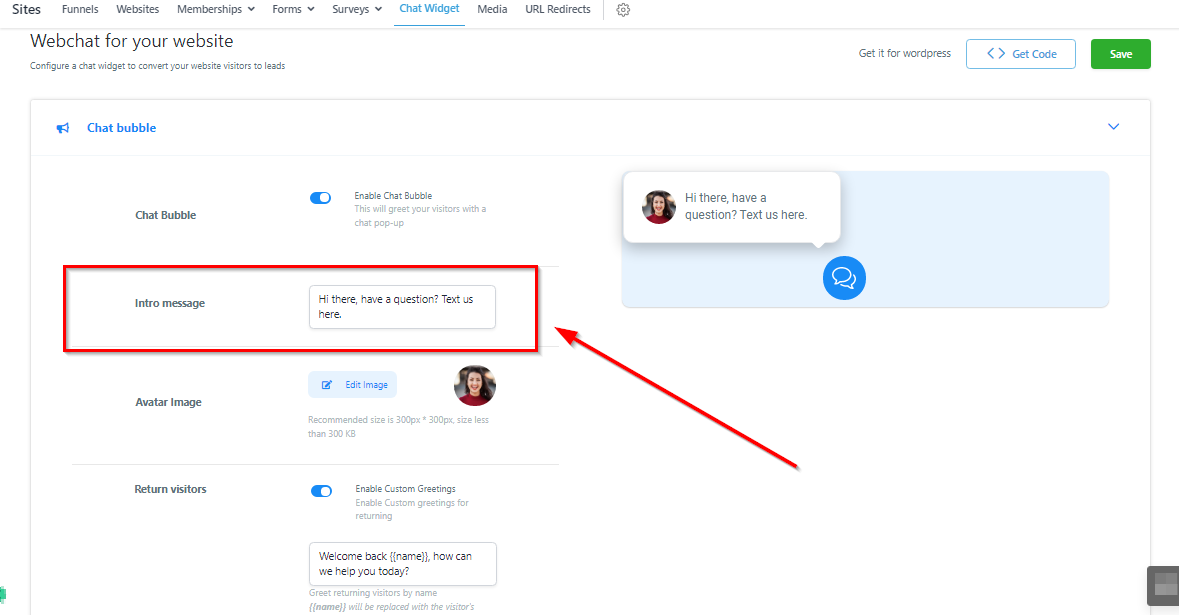Click the blue chat widget launcher icon
Viewport: 1179px width, 615px height.
[x=844, y=278]
